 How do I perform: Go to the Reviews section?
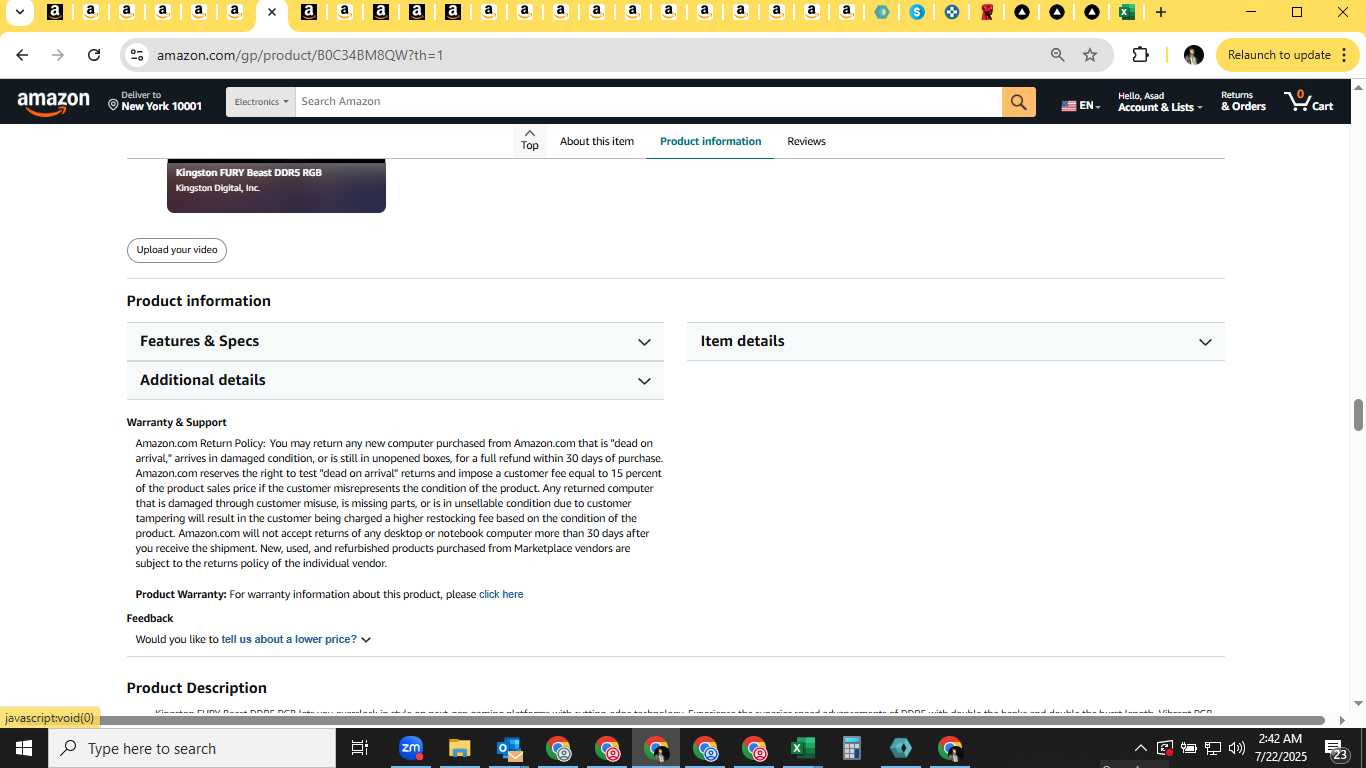tap(806, 141)
